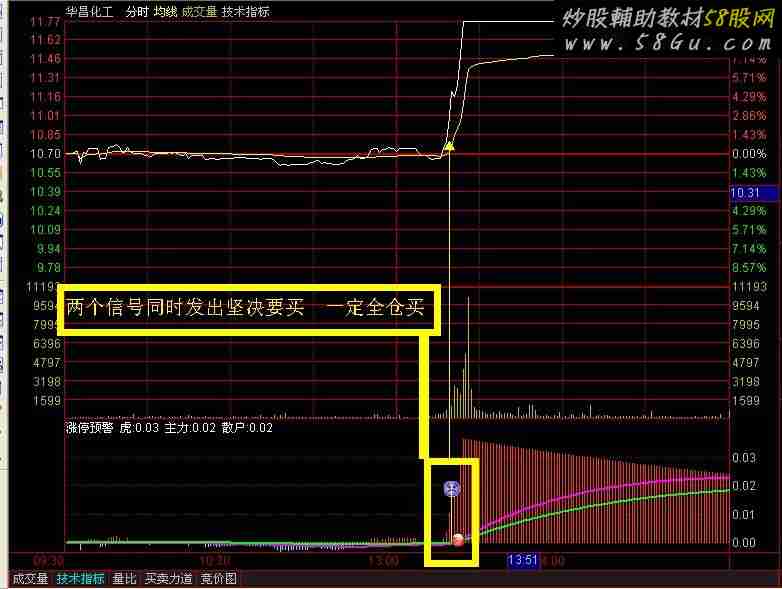Switch to the 竞价图 tab
Screen dimensions: 782x589
(218, 579)
